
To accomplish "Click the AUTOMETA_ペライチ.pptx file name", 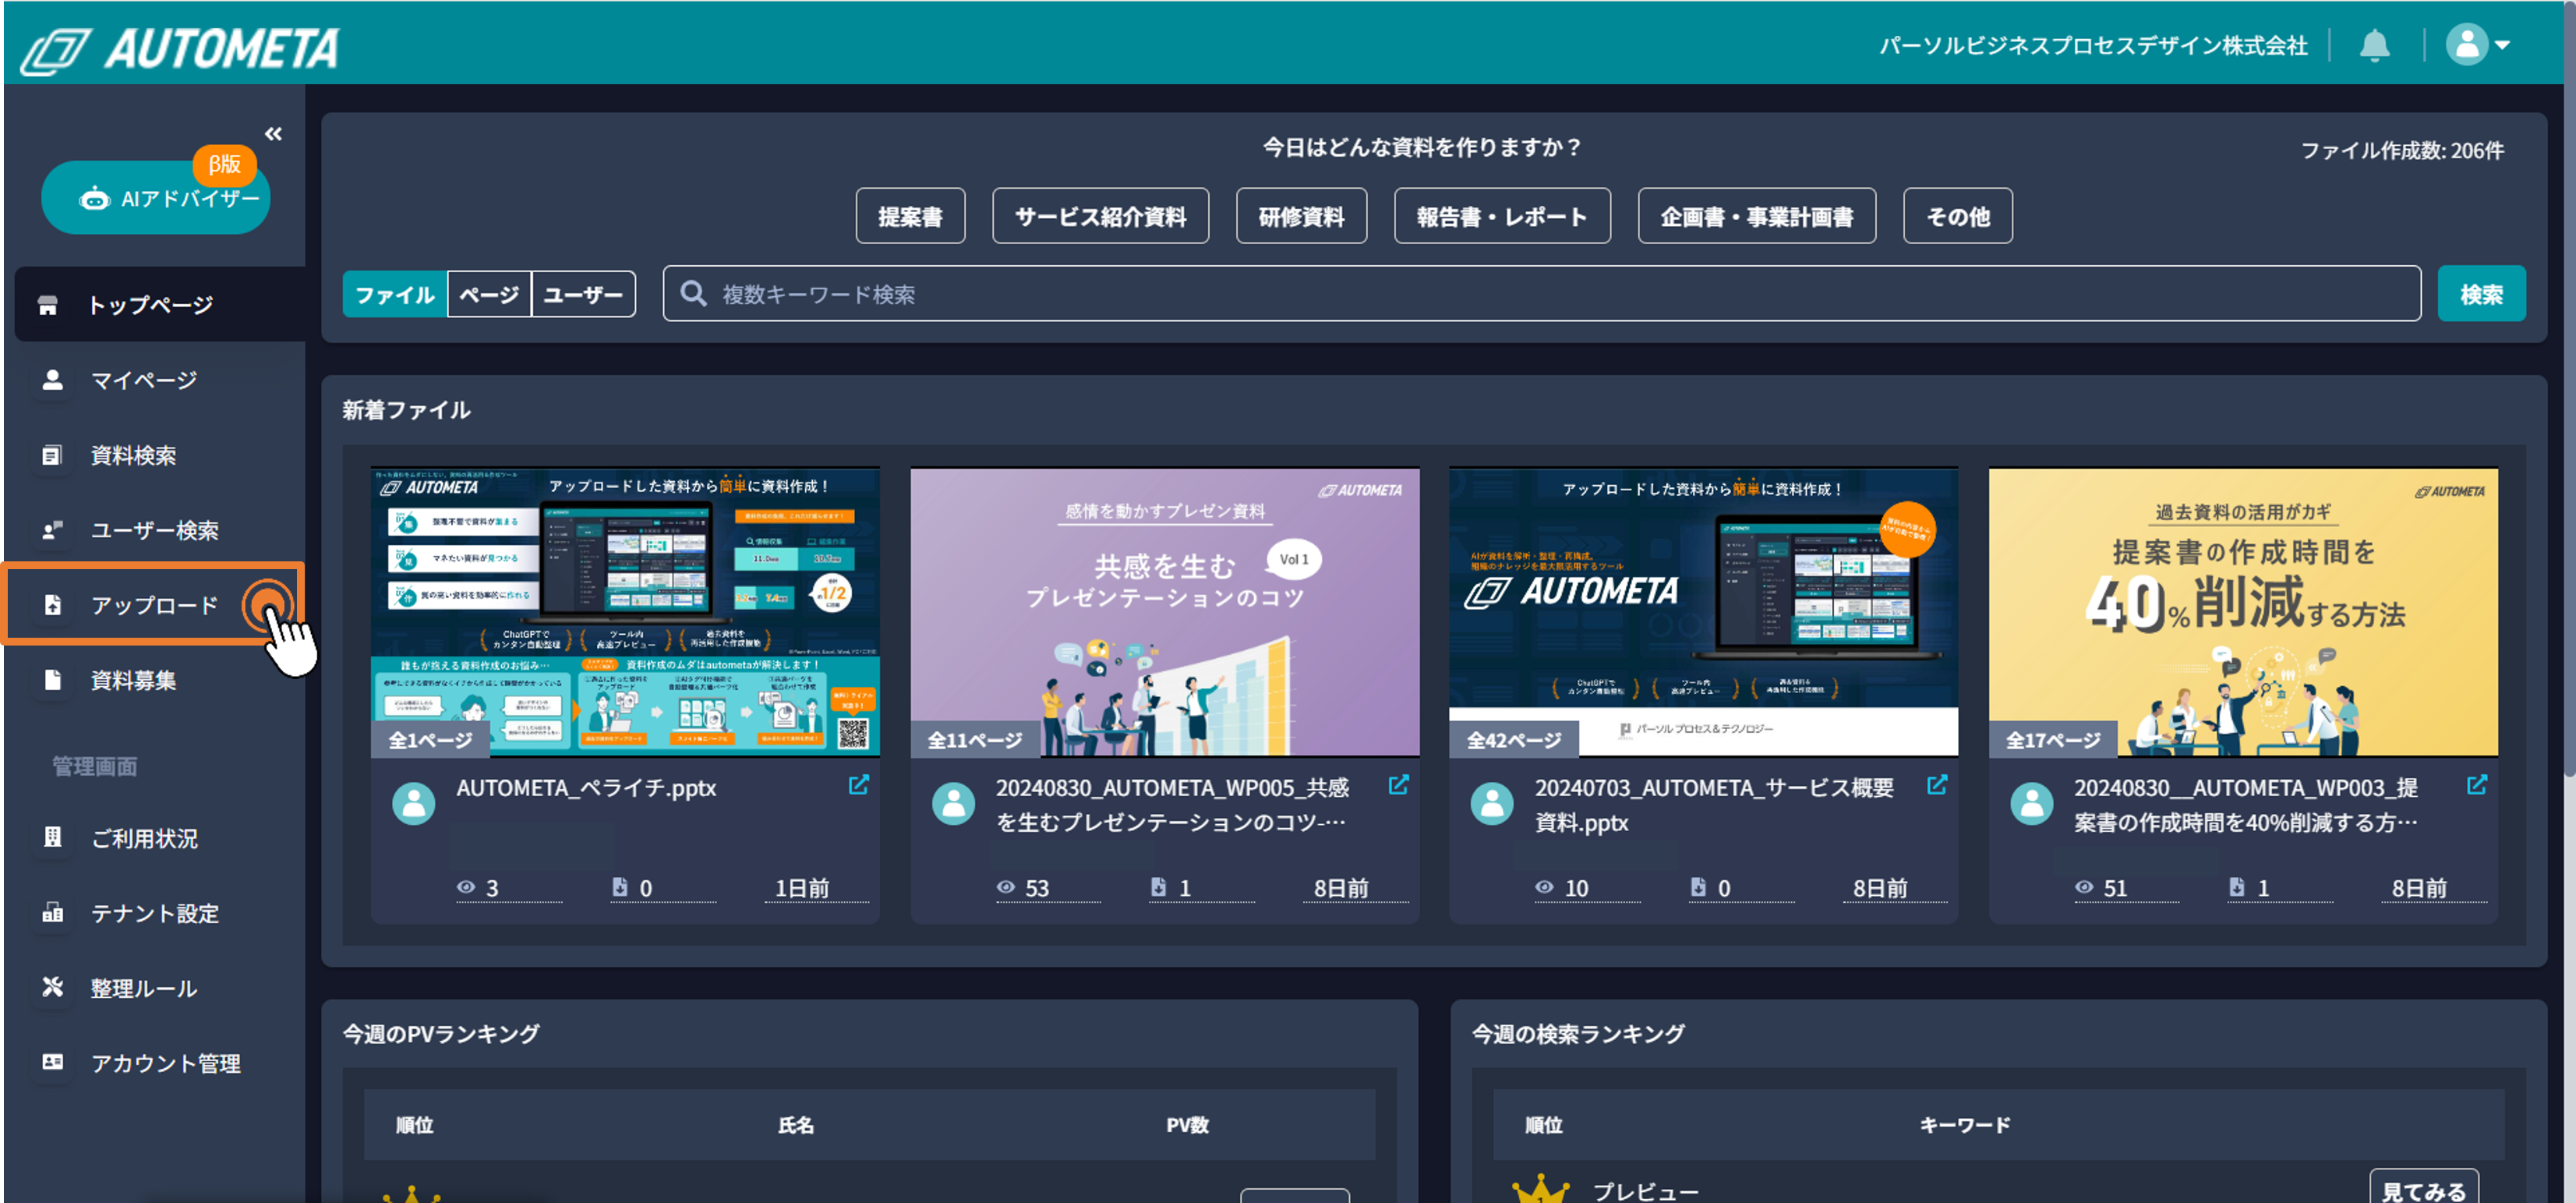I will [587, 788].
